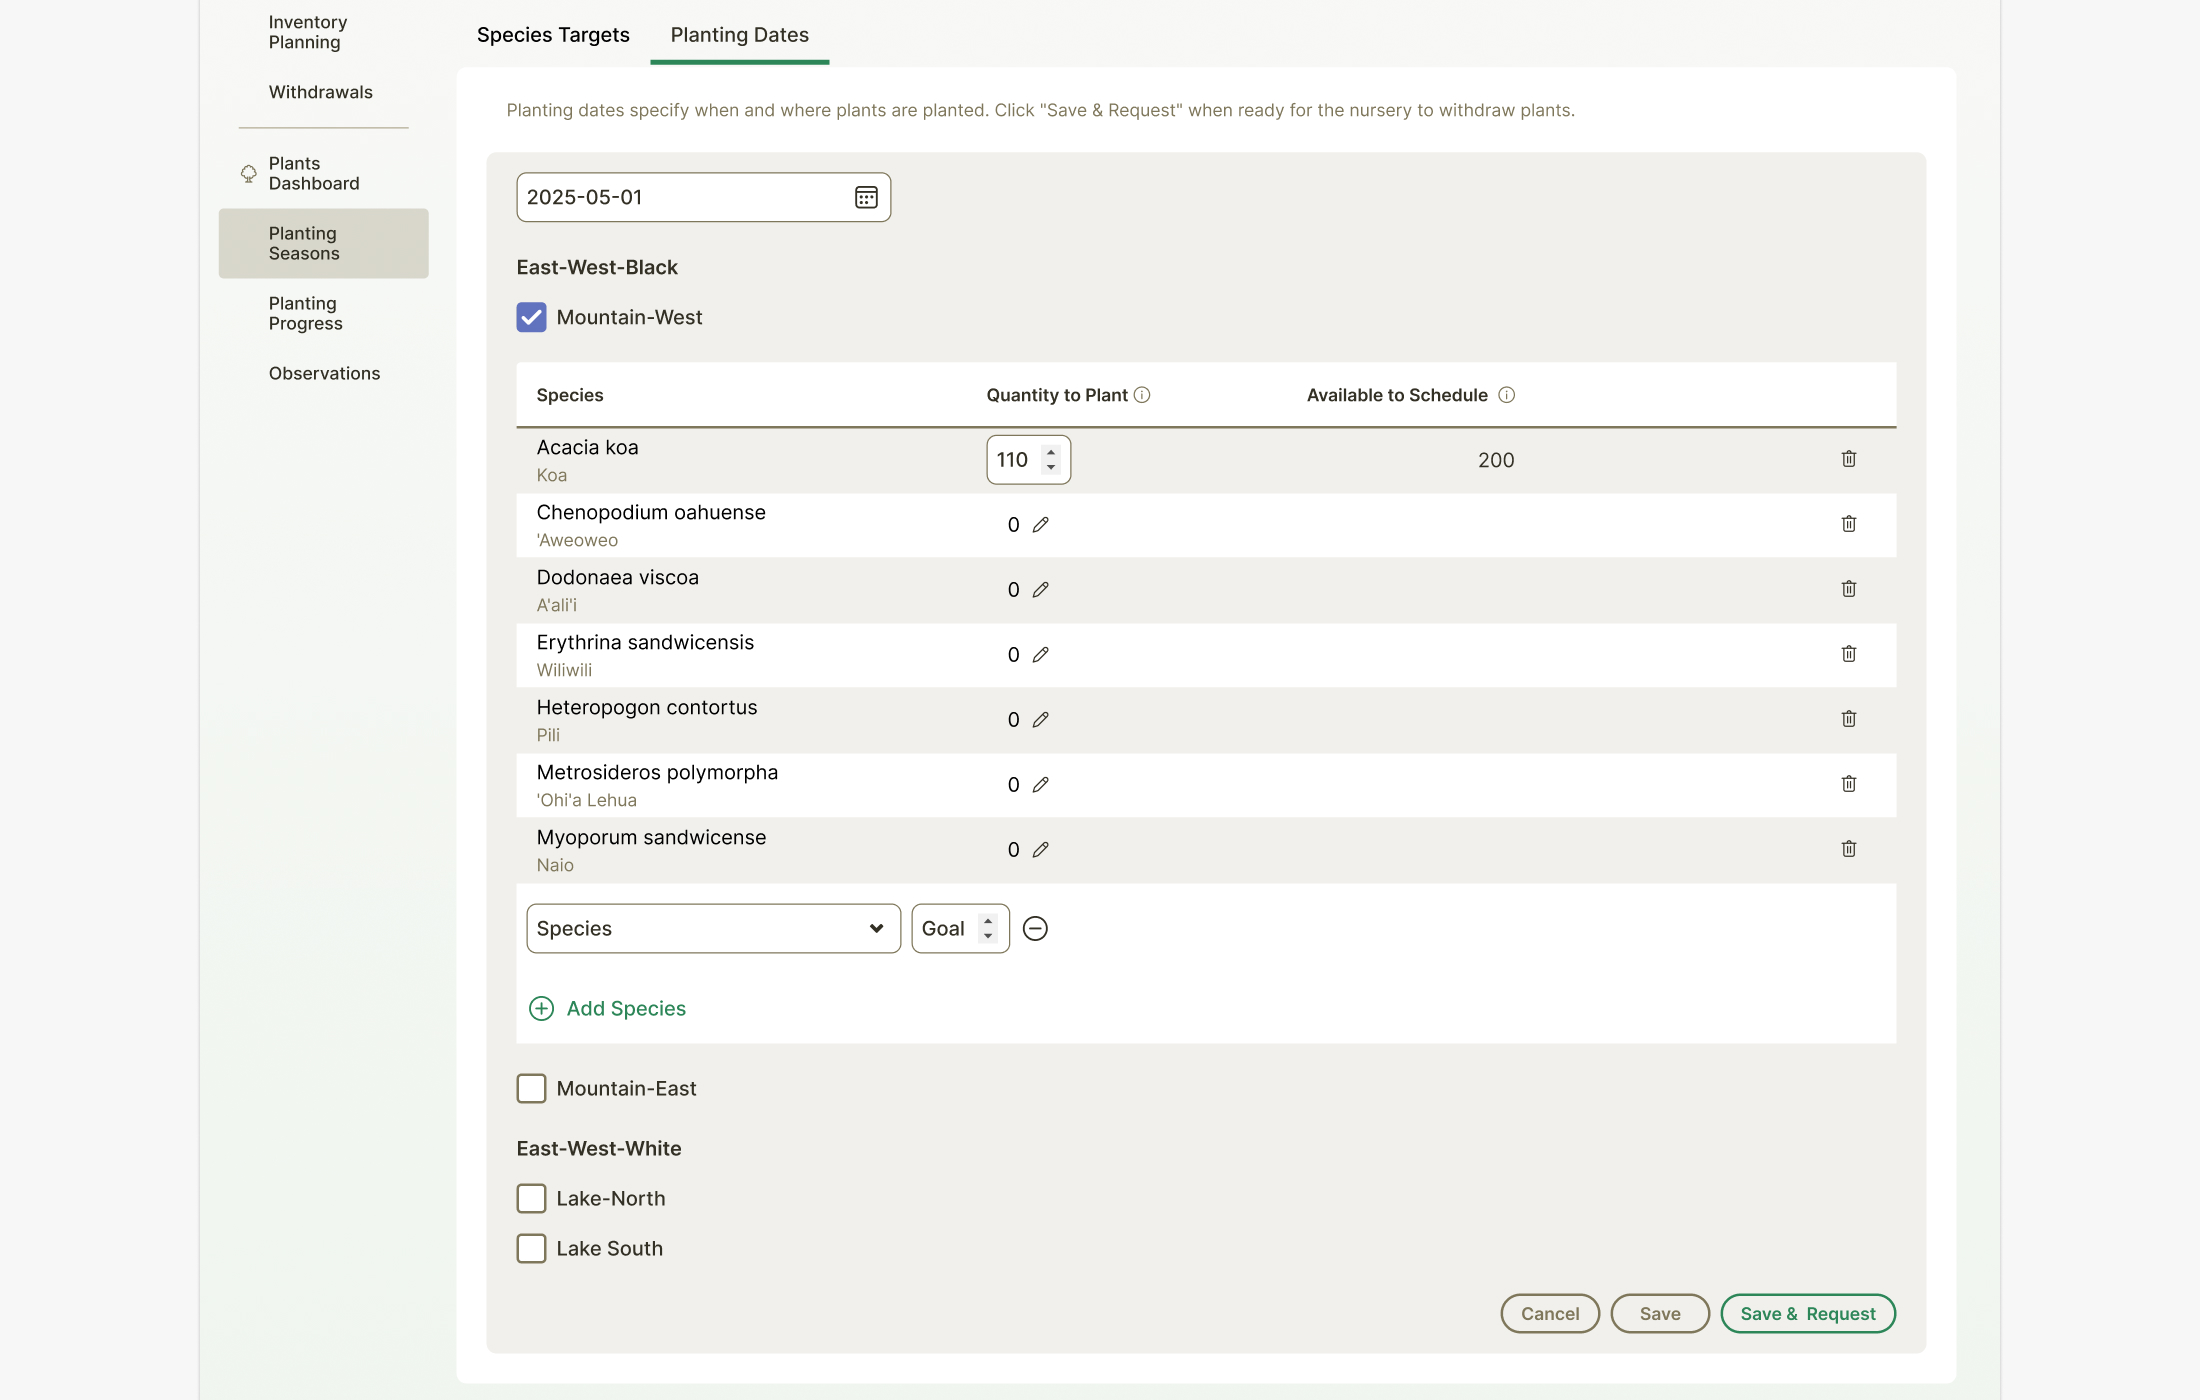Viewport: 2200px width, 1400px height.
Task: Open the Species dropdown
Action: (x=713, y=929)
